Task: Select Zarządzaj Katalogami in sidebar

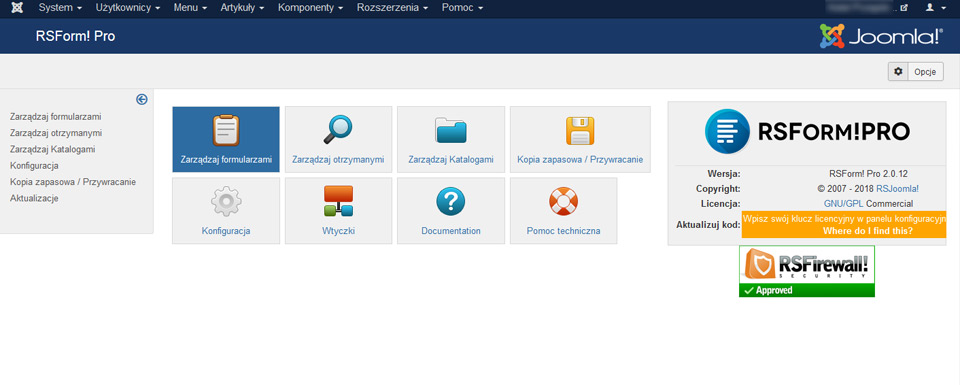Action: point(53,149)
